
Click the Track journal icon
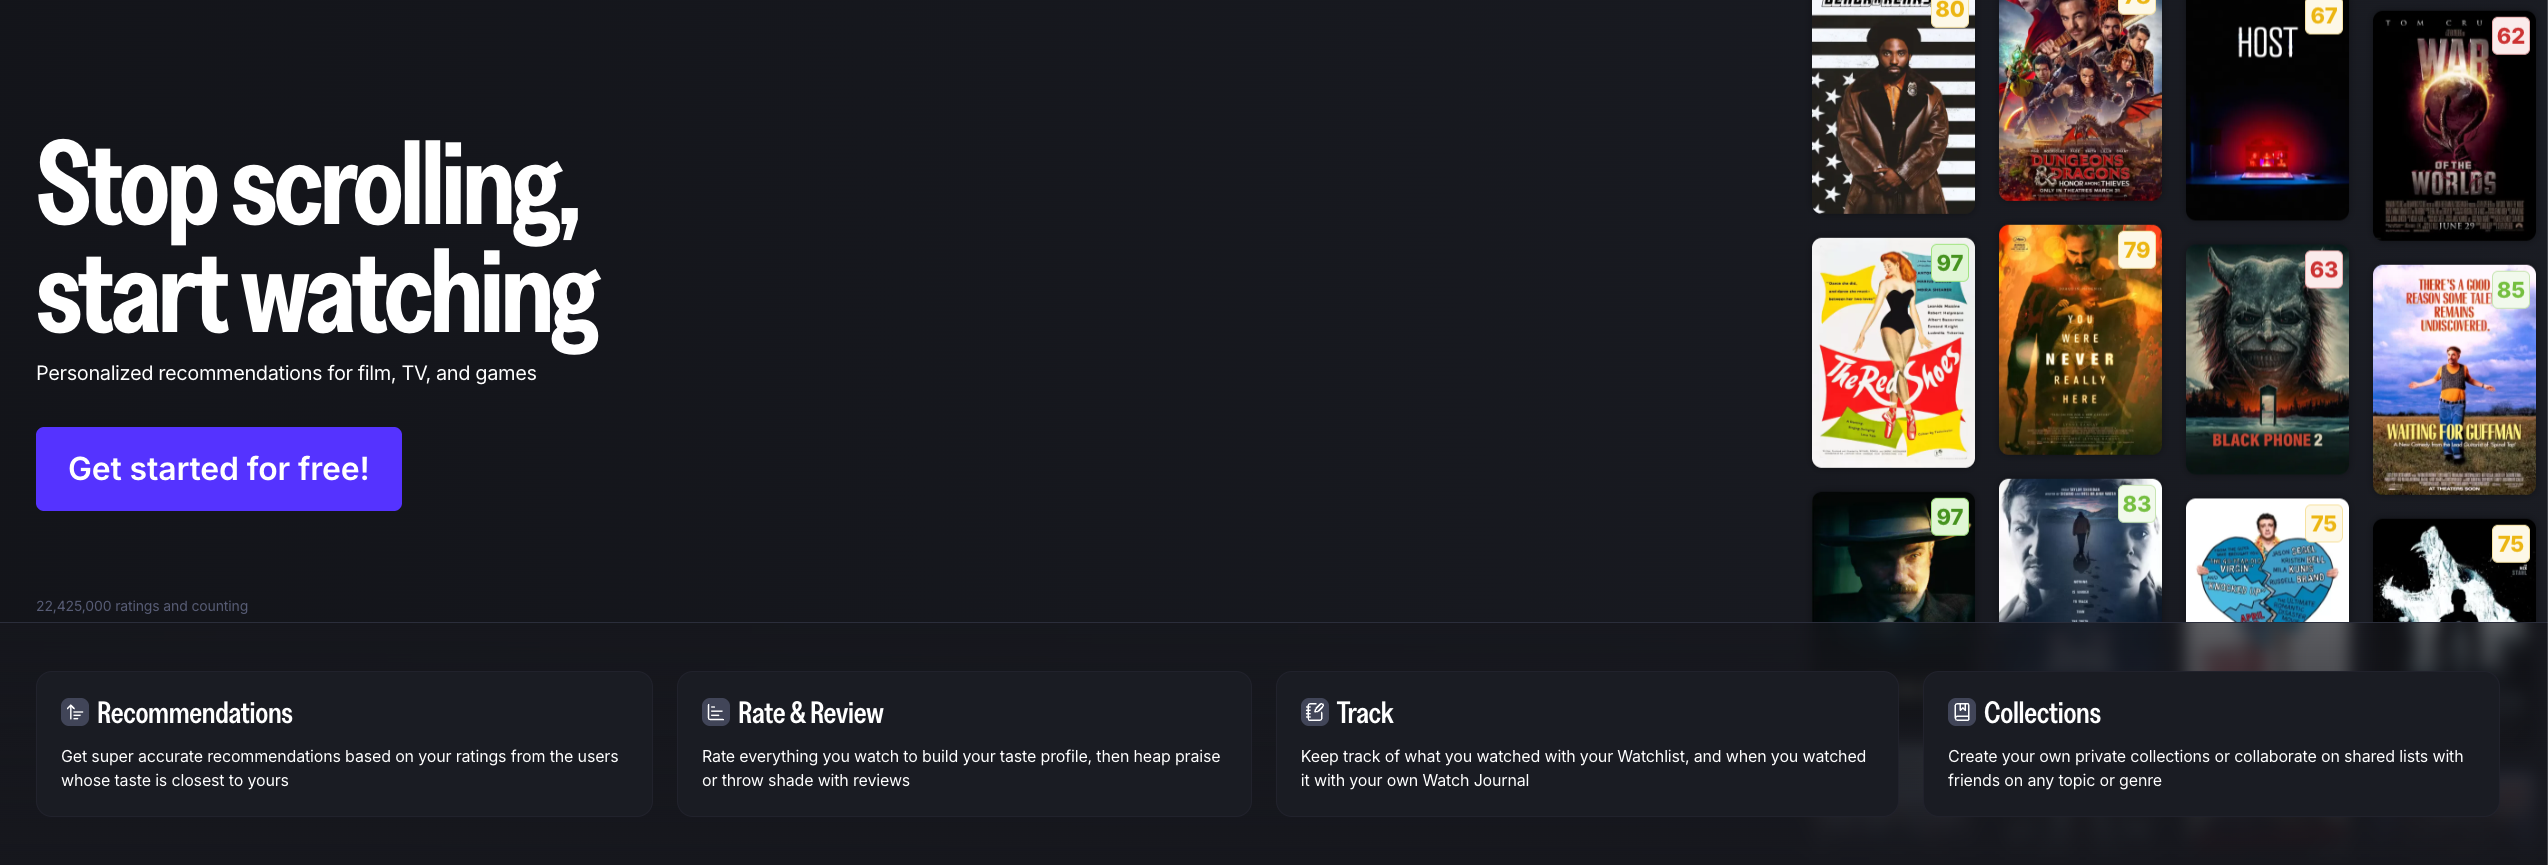(1314, 713)
